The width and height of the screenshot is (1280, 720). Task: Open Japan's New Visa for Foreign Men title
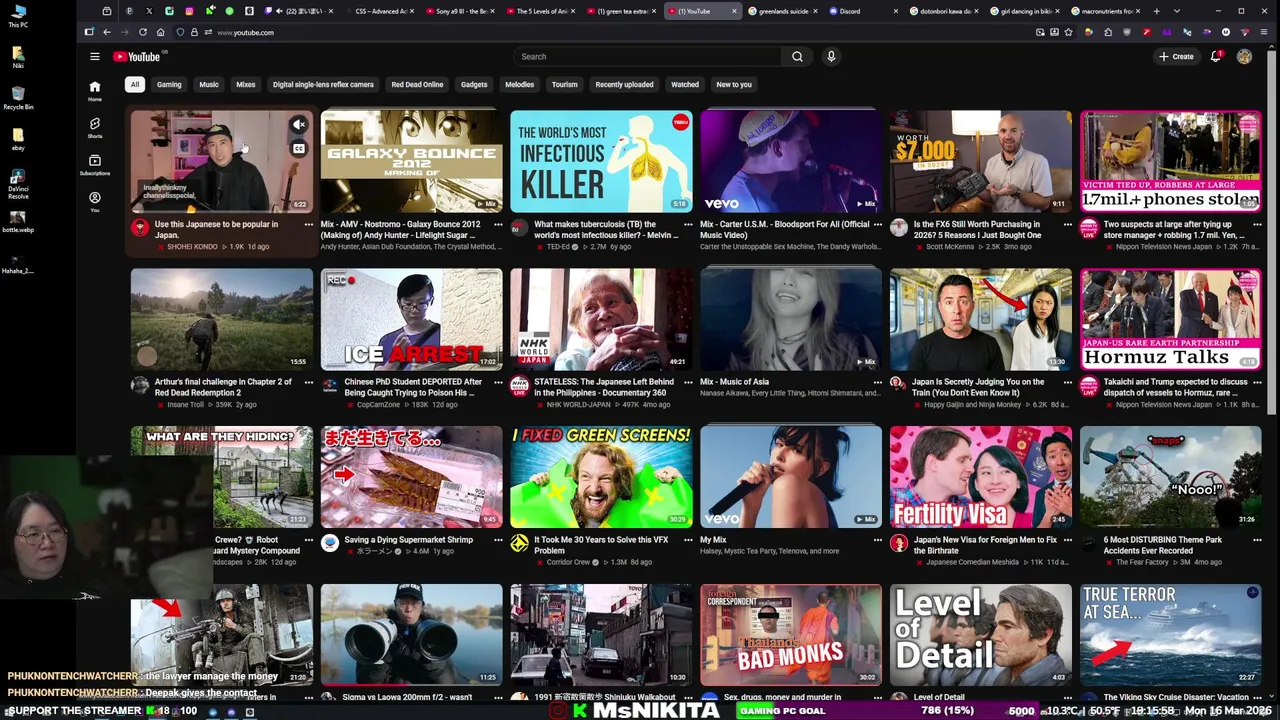(x=985, y=545)
